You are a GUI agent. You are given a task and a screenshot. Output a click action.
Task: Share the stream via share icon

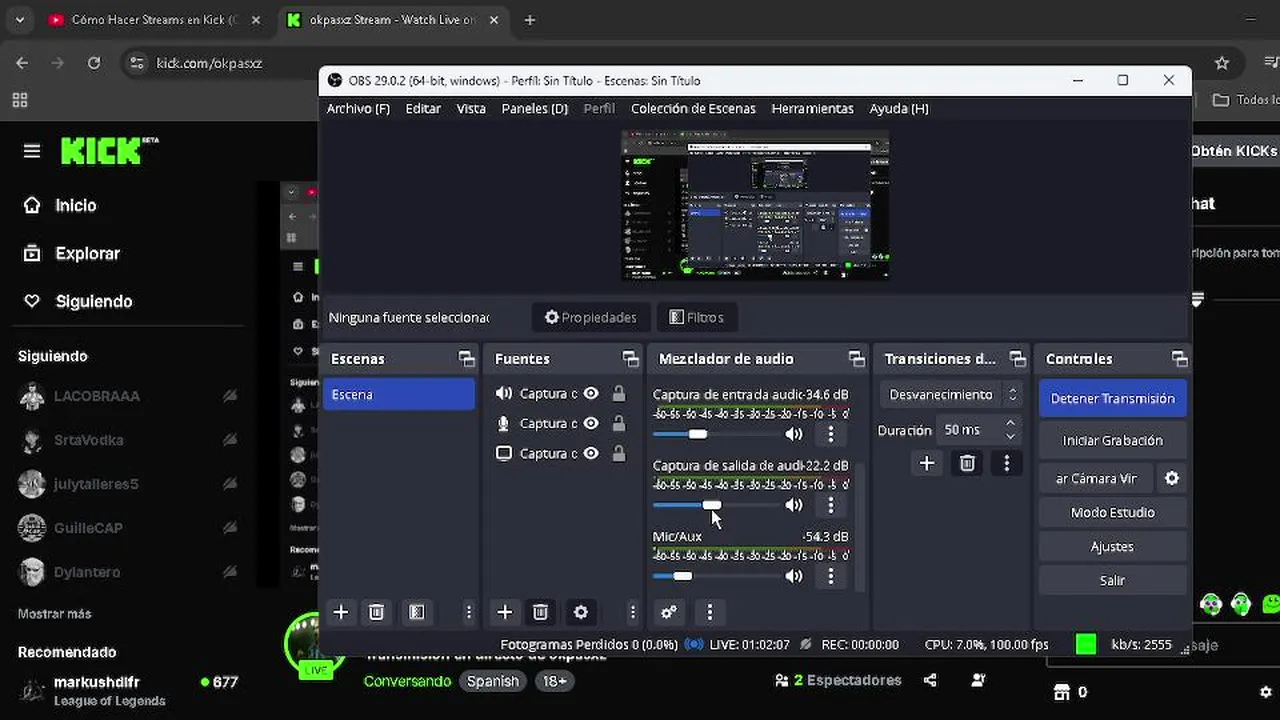[930, 680]
